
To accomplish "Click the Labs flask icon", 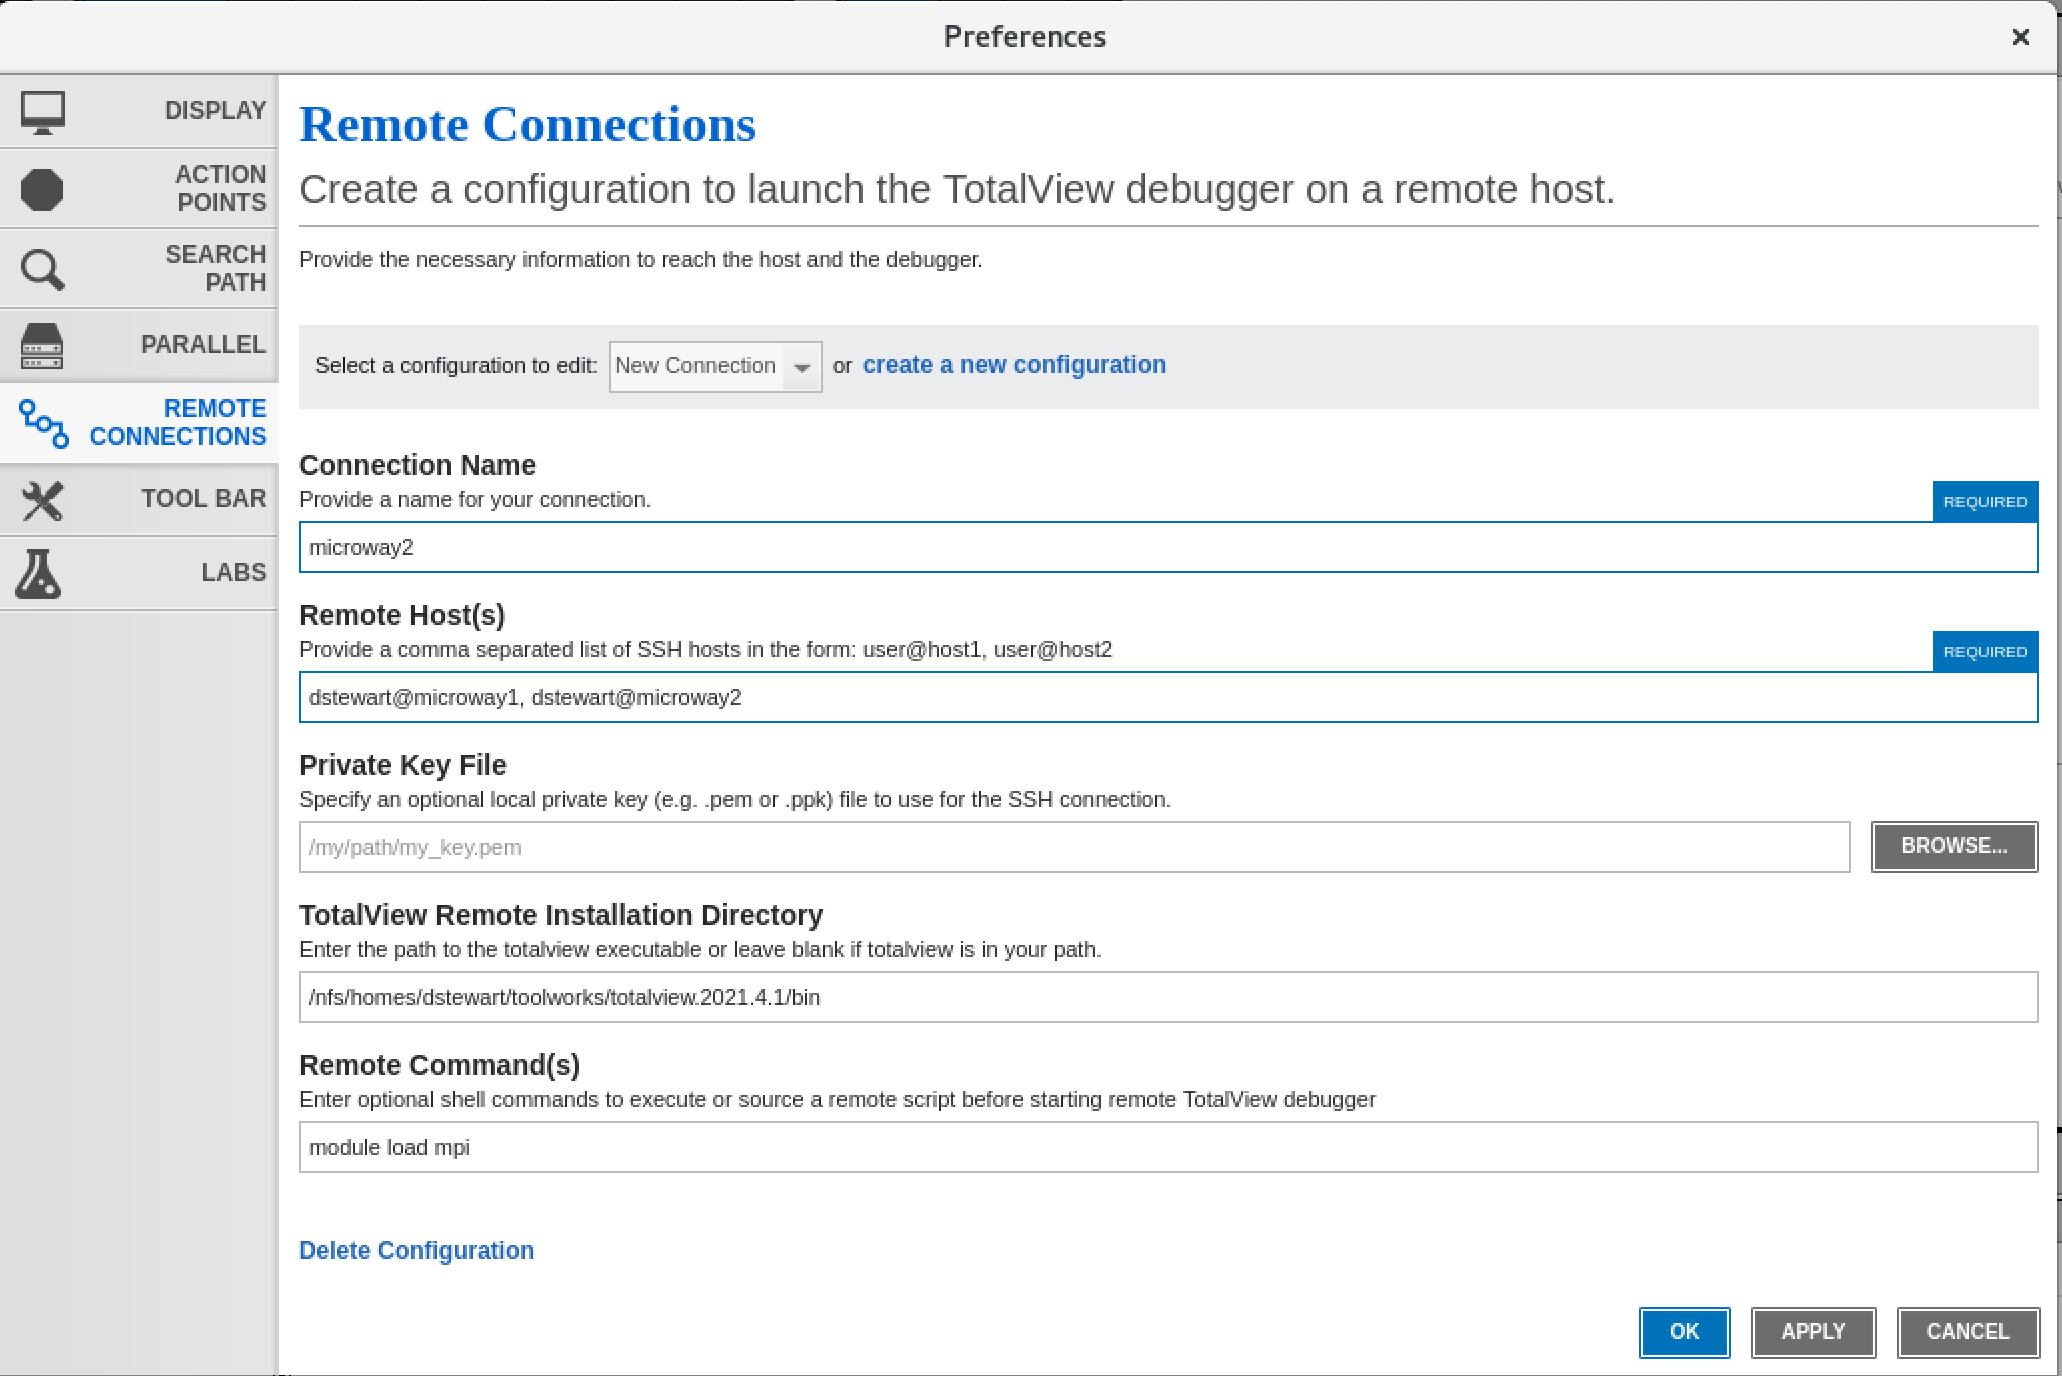I will [39, 573].
